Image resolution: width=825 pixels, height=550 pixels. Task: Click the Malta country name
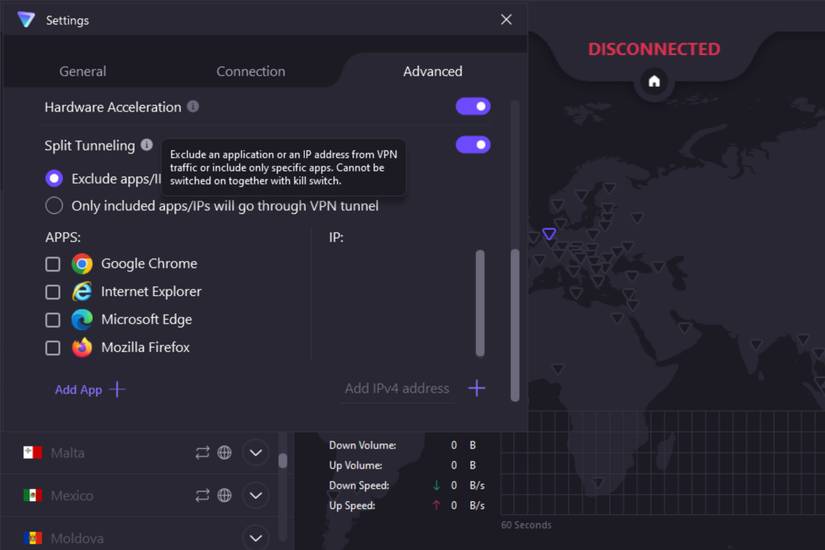tap(68, 453)
